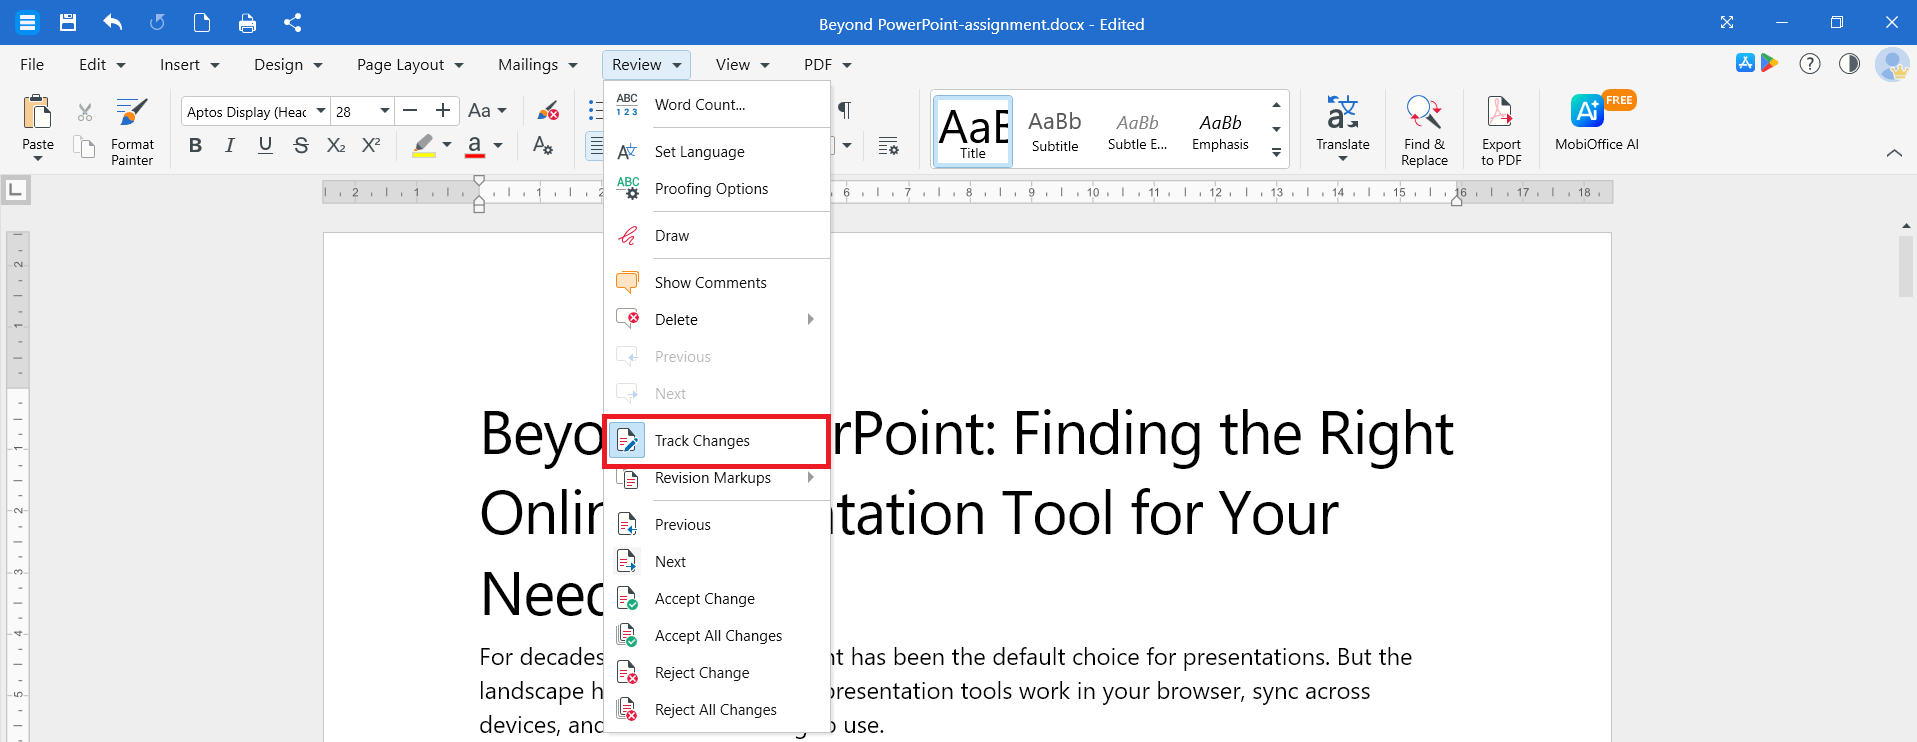Image resolution: width=1917 pixels, height=742 pixels.
Task: Launch MobiOffice AI
Action: click(x=1597, y=122)
